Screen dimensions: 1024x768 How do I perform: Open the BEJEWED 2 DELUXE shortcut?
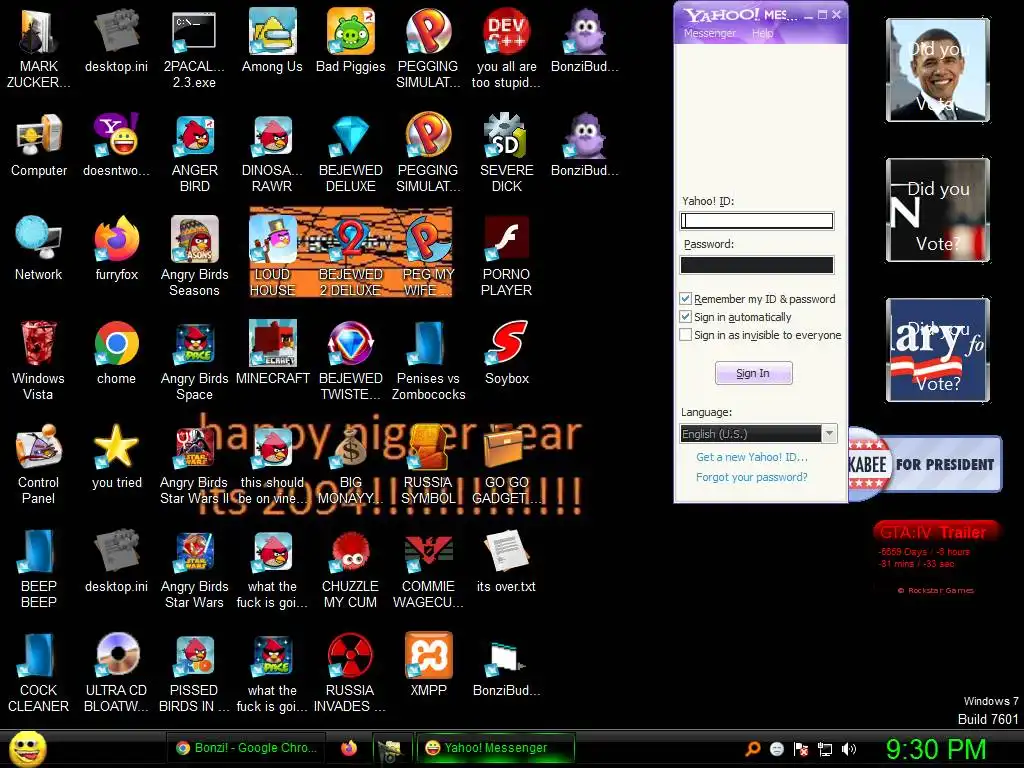[x=351, y=257]
